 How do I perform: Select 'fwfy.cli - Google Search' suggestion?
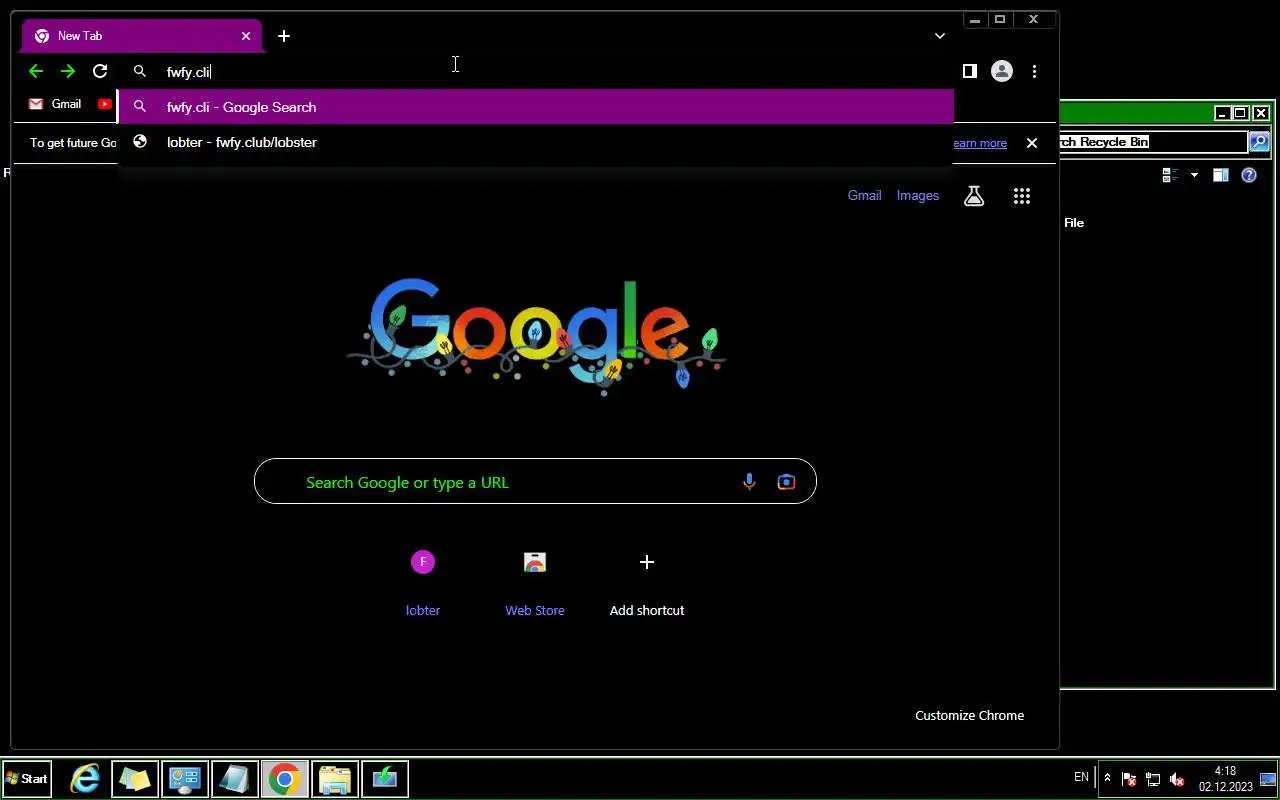pyautogui.click(x=536, y=107)
